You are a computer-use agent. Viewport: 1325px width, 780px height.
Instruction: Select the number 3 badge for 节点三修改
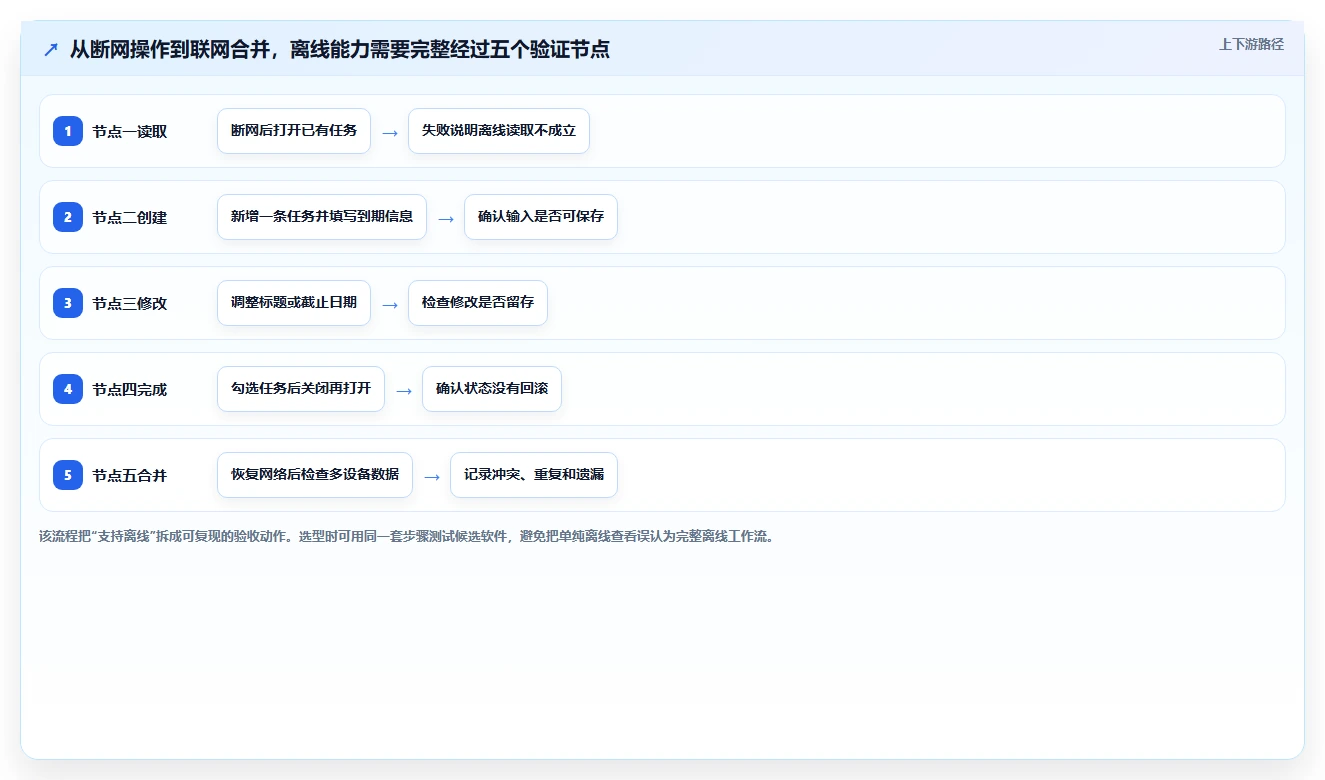point(68,303)
